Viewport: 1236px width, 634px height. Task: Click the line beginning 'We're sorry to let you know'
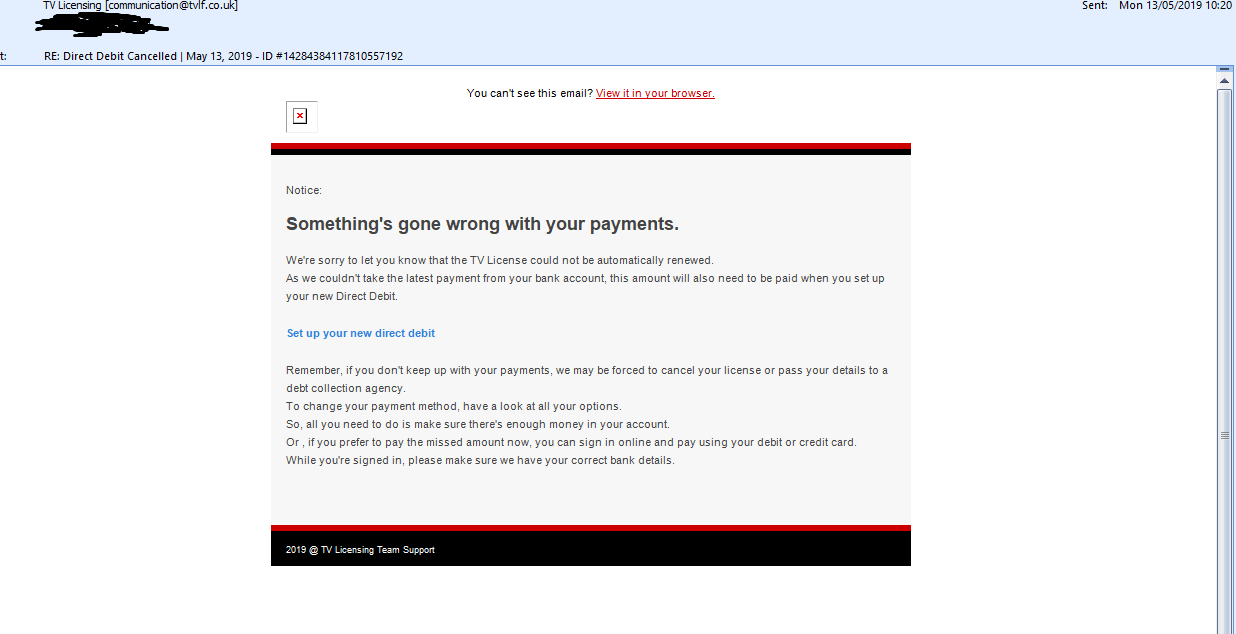[500, 260]
